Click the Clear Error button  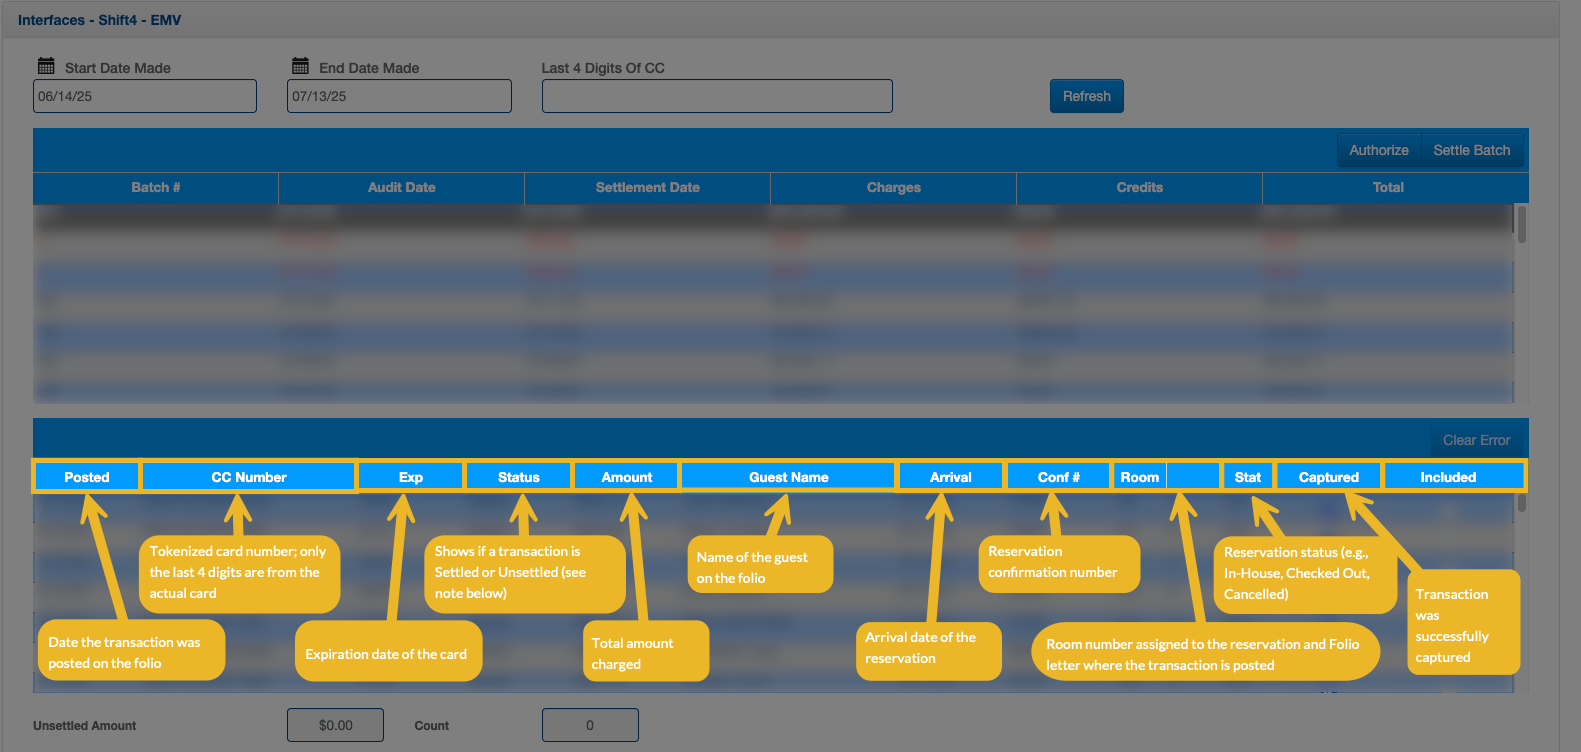1476,440
